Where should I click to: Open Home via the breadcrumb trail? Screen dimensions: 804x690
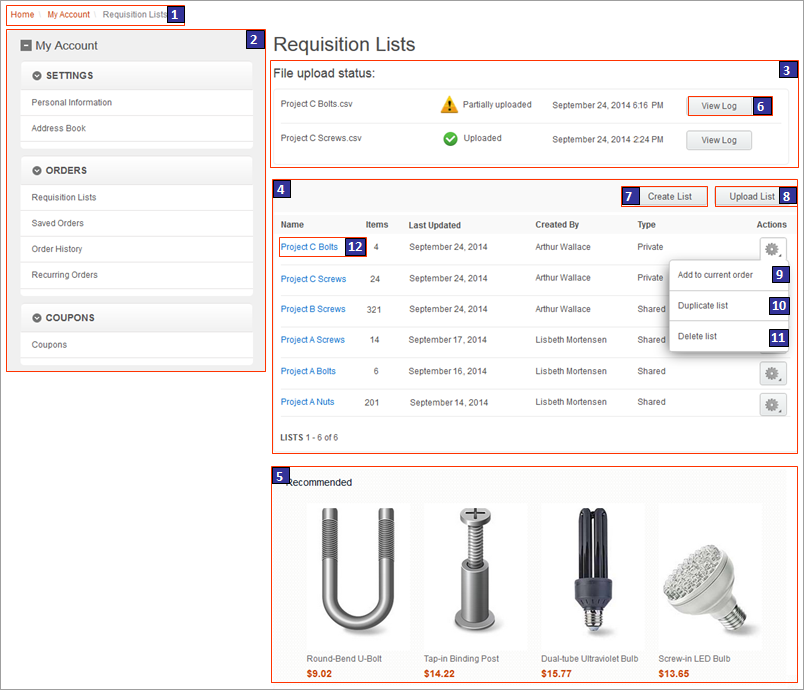22,14
